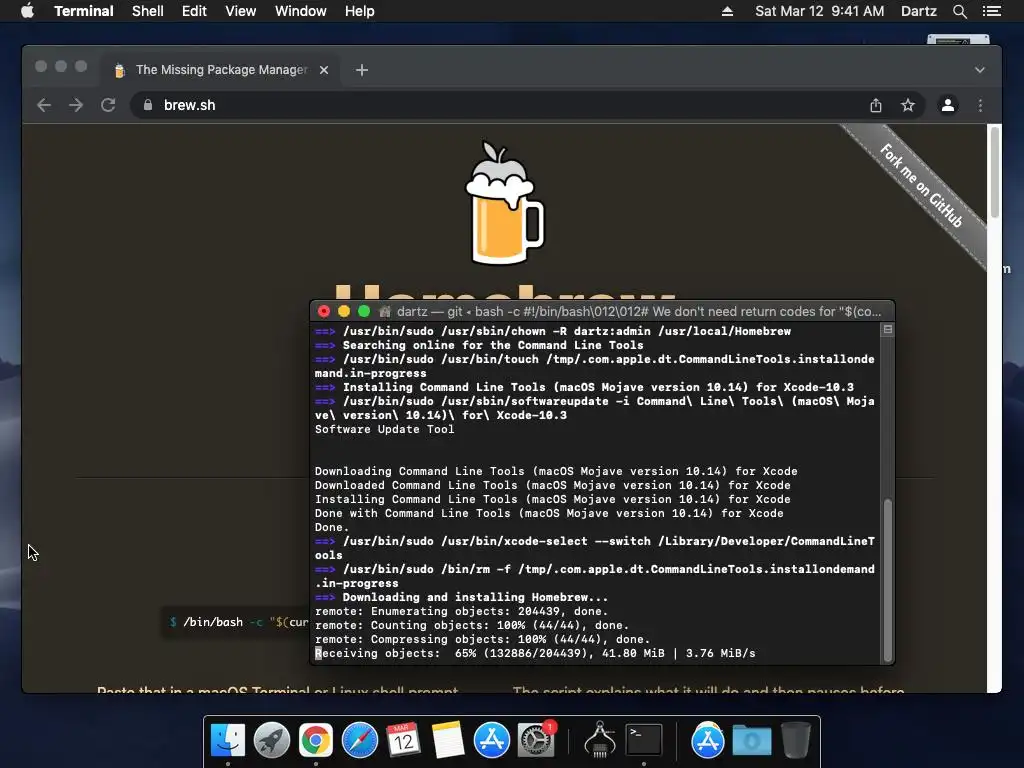Open Chrome's three-dot menu
Image resolution: width=1024 pixels, height=768 pixels.
point(980,105)
